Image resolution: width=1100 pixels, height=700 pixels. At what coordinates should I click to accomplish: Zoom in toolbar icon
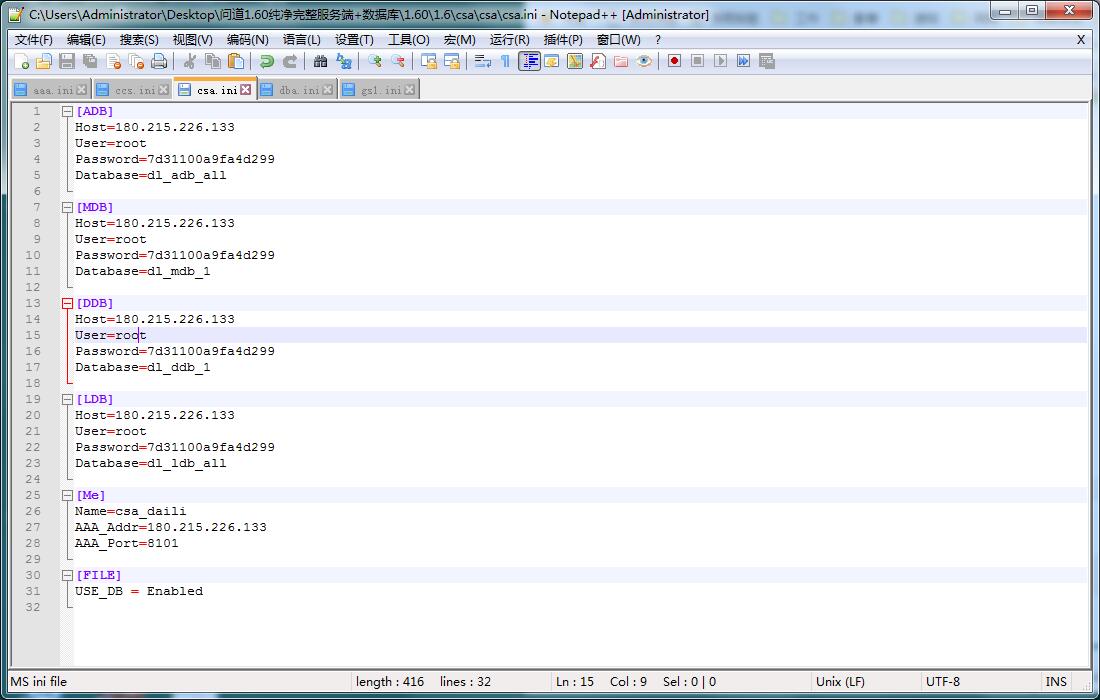(x=375, y=62)
